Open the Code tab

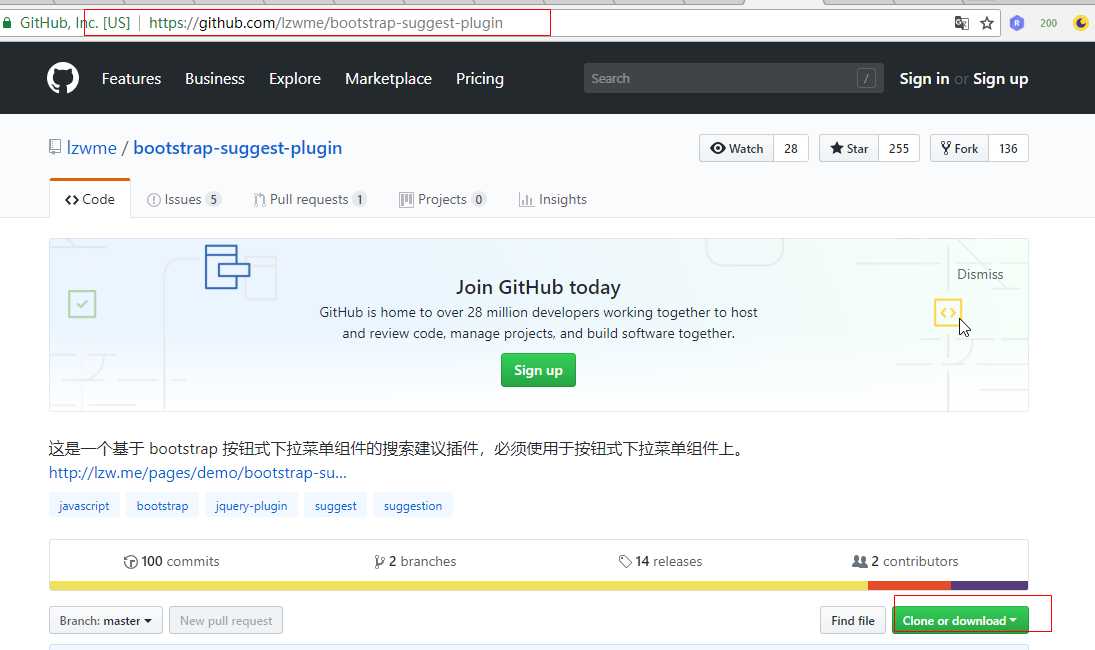[90, 199]
